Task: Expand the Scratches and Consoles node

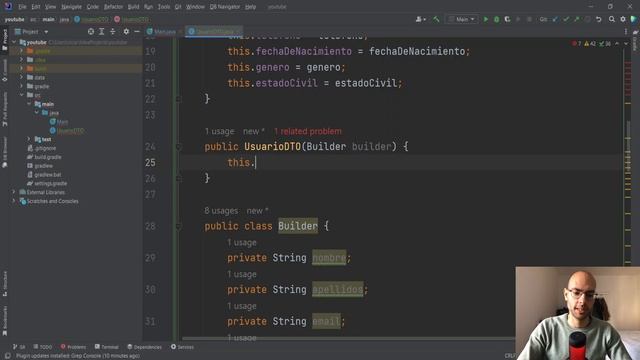Action: (x=14, y=201)
